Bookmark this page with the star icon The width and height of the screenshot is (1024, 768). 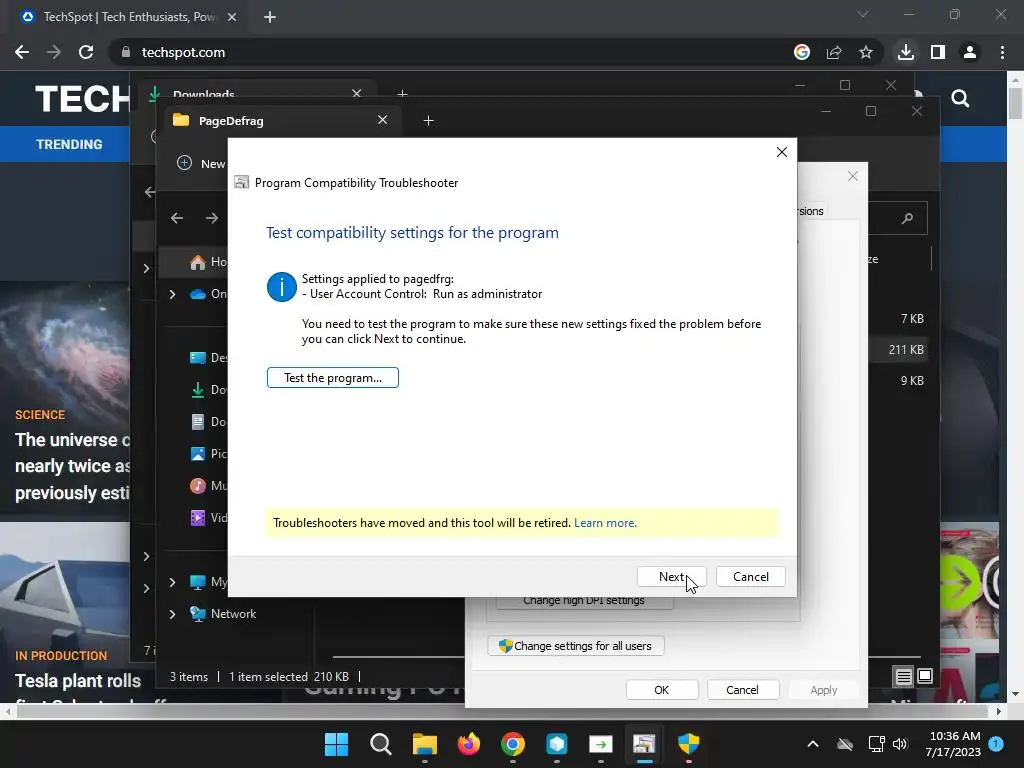click(x=866, y=52)
